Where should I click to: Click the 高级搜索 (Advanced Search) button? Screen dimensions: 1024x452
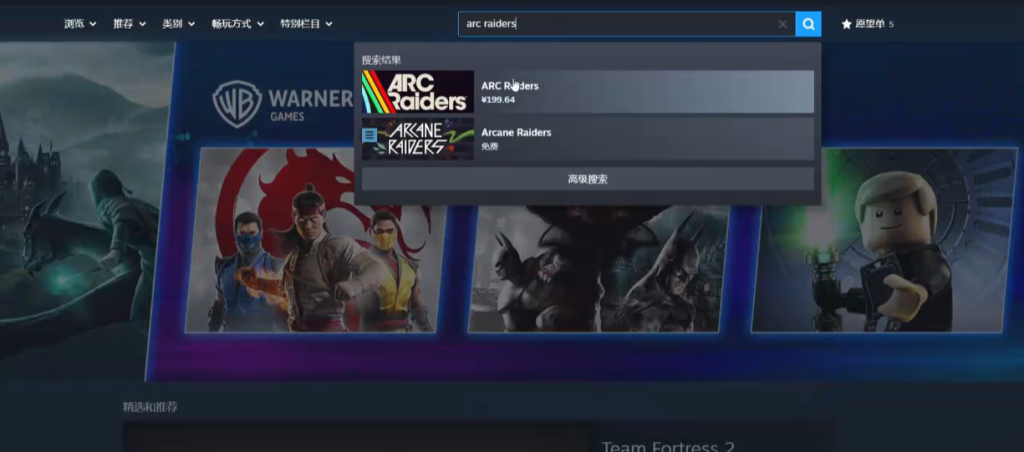pyautogui.click(x=587, y=179)
